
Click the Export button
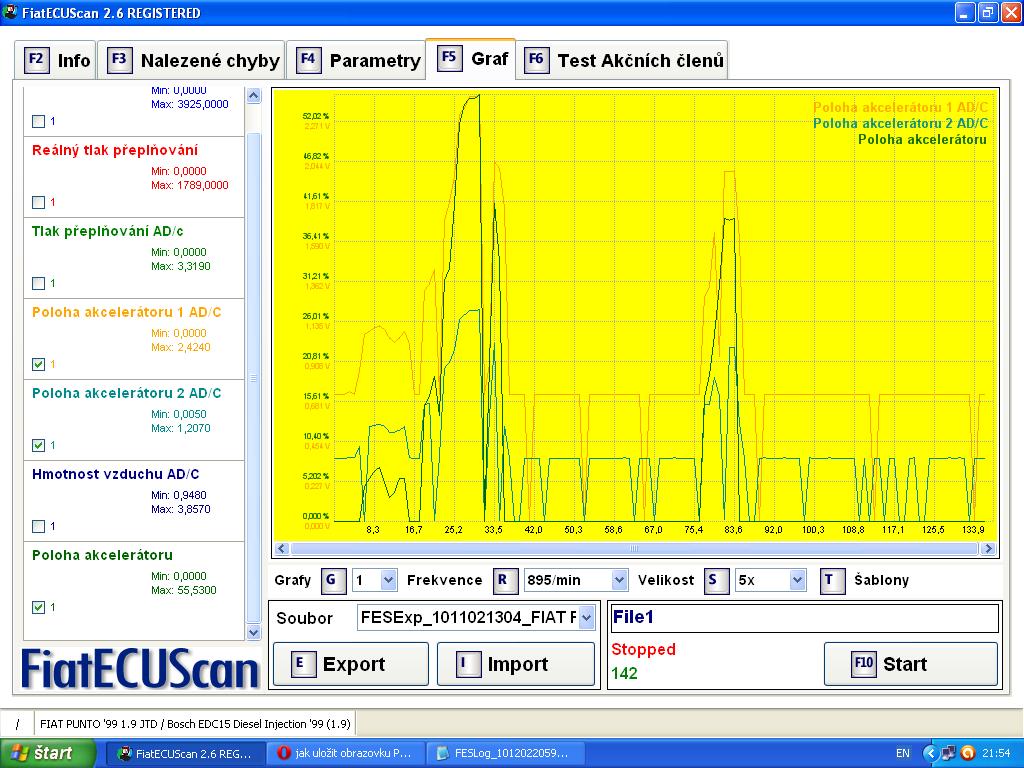pyautogui.click(x=351, y=664)
